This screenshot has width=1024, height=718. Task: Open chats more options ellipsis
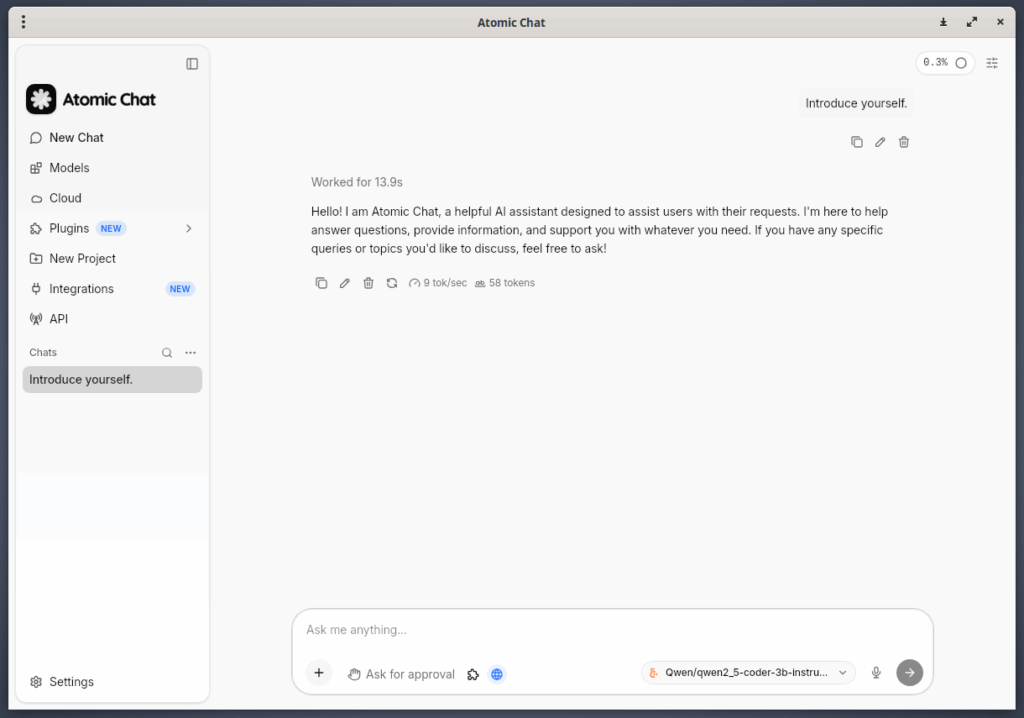coord(190,353)
